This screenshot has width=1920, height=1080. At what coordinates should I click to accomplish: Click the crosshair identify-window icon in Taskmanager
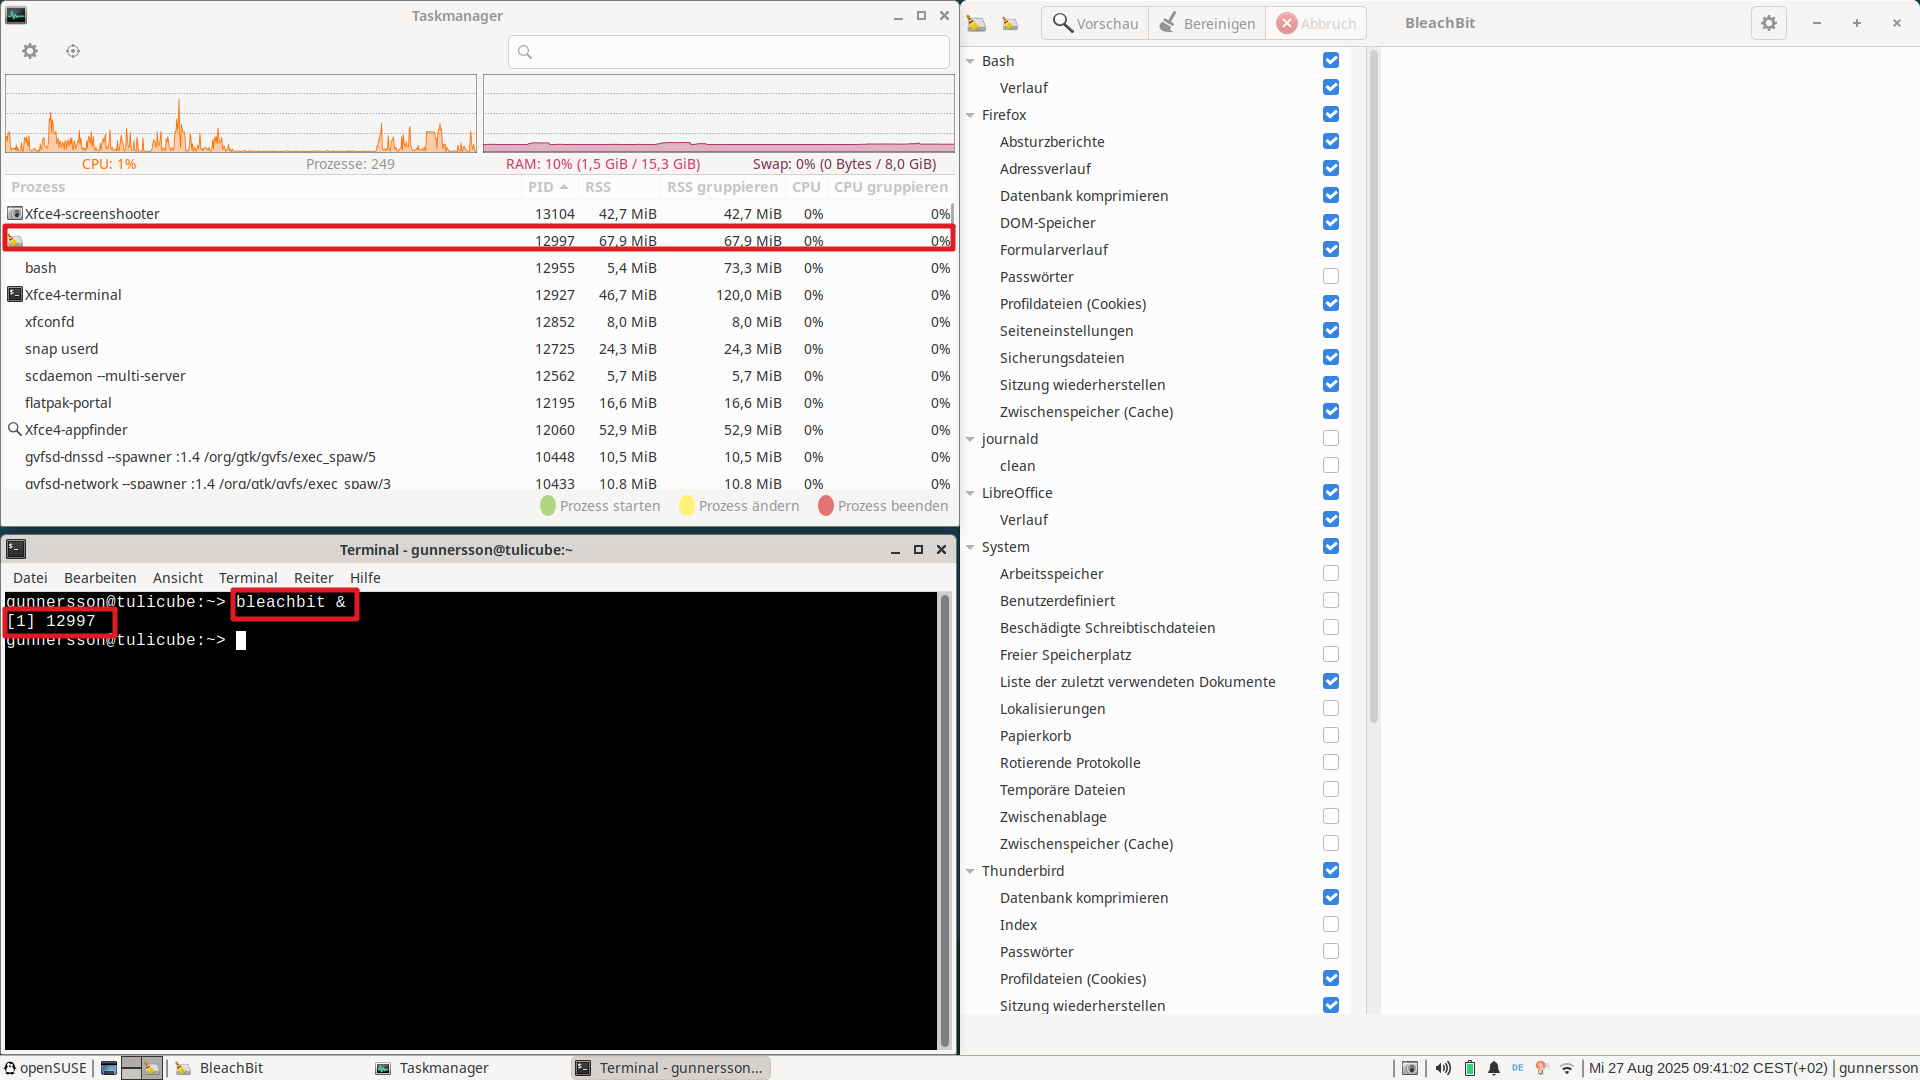click(73, 51)
